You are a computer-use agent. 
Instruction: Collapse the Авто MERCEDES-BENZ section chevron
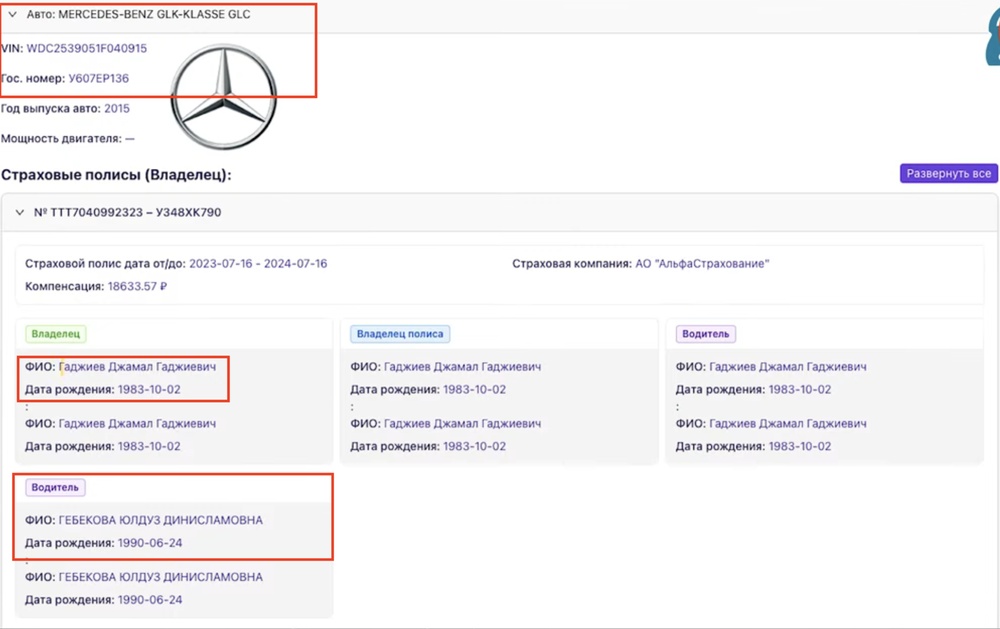point(12,15)
